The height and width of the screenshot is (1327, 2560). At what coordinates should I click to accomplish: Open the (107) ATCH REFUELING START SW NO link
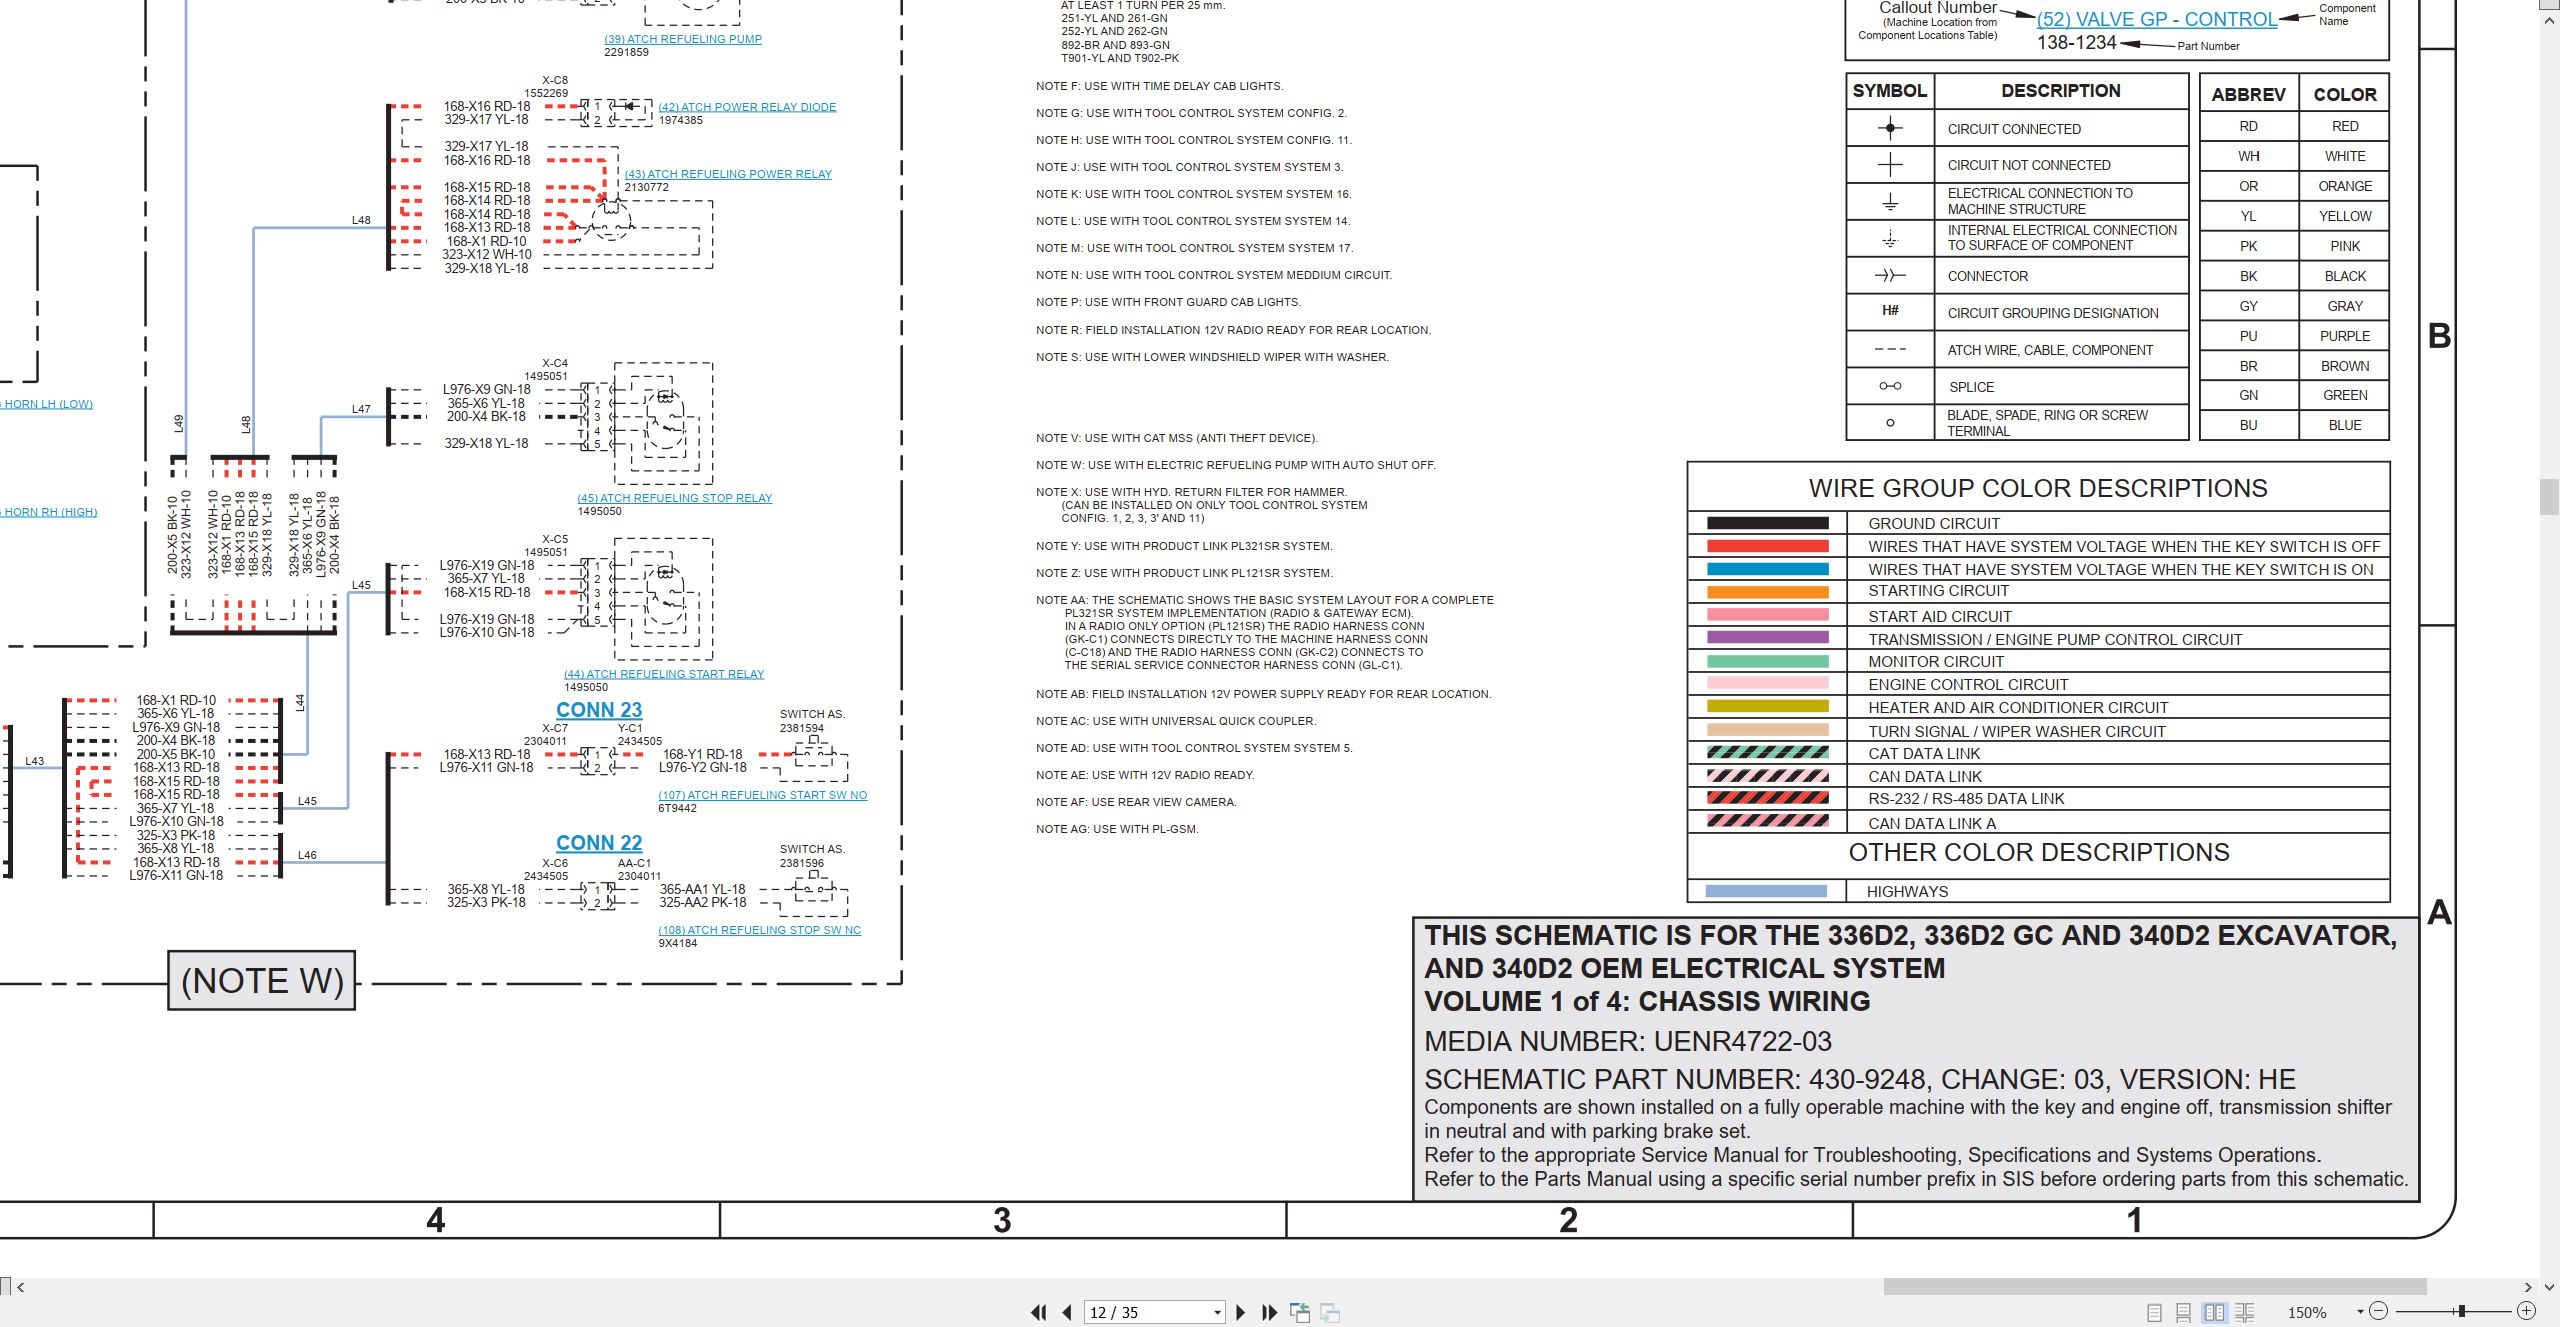click(762, 795)
